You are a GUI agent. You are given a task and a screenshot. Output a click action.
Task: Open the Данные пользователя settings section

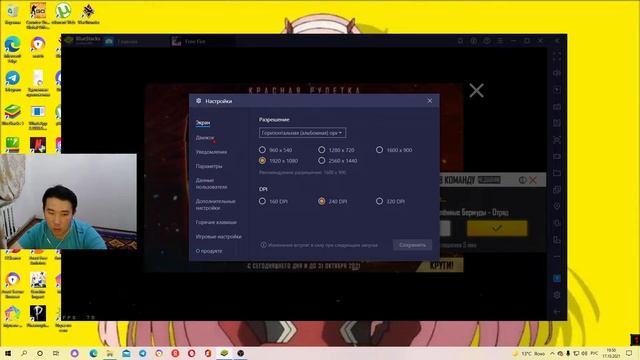(211, 184)
